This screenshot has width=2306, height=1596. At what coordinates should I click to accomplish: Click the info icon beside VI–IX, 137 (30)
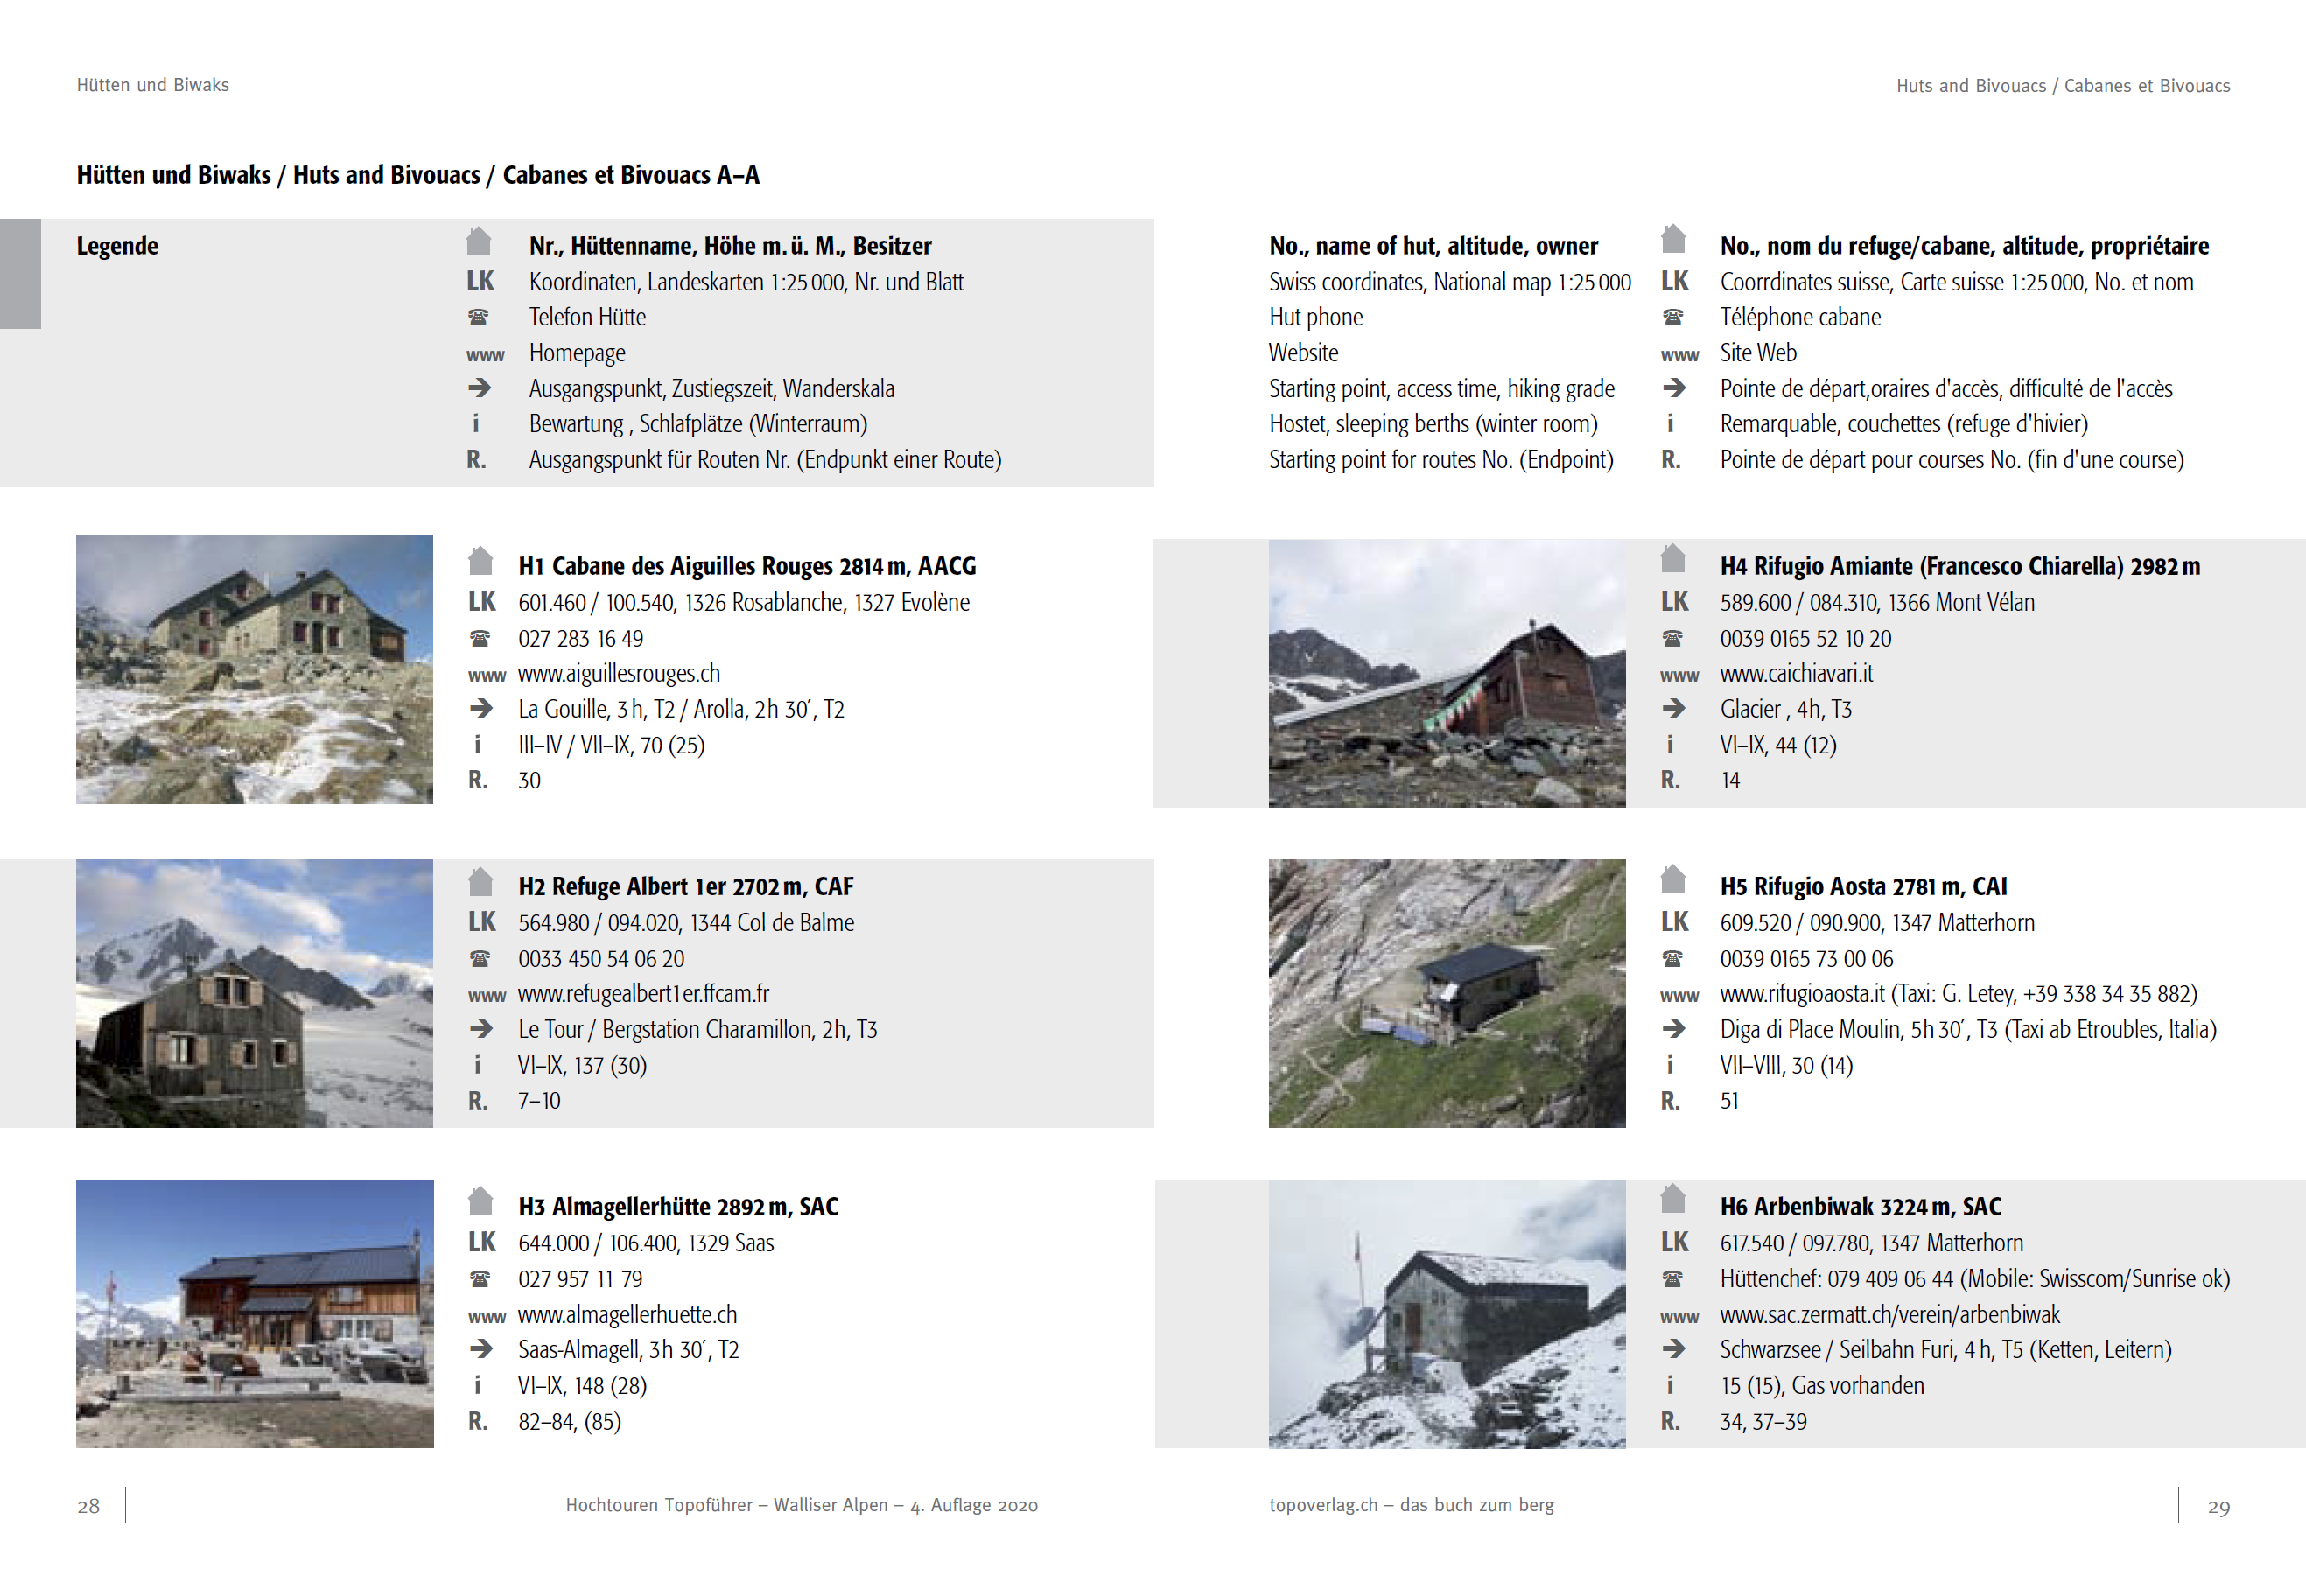click(x=477, y=1064)
